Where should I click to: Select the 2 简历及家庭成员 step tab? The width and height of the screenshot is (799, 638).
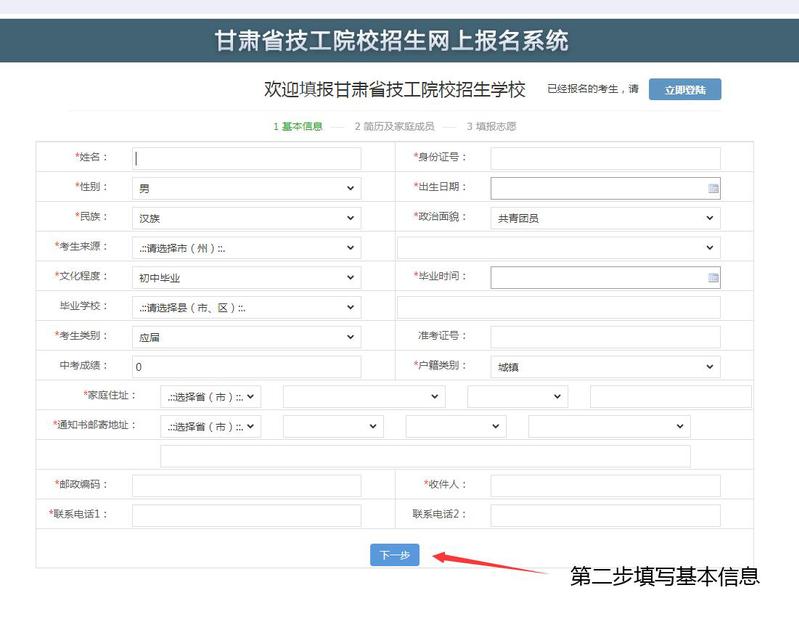coord(394,126)
